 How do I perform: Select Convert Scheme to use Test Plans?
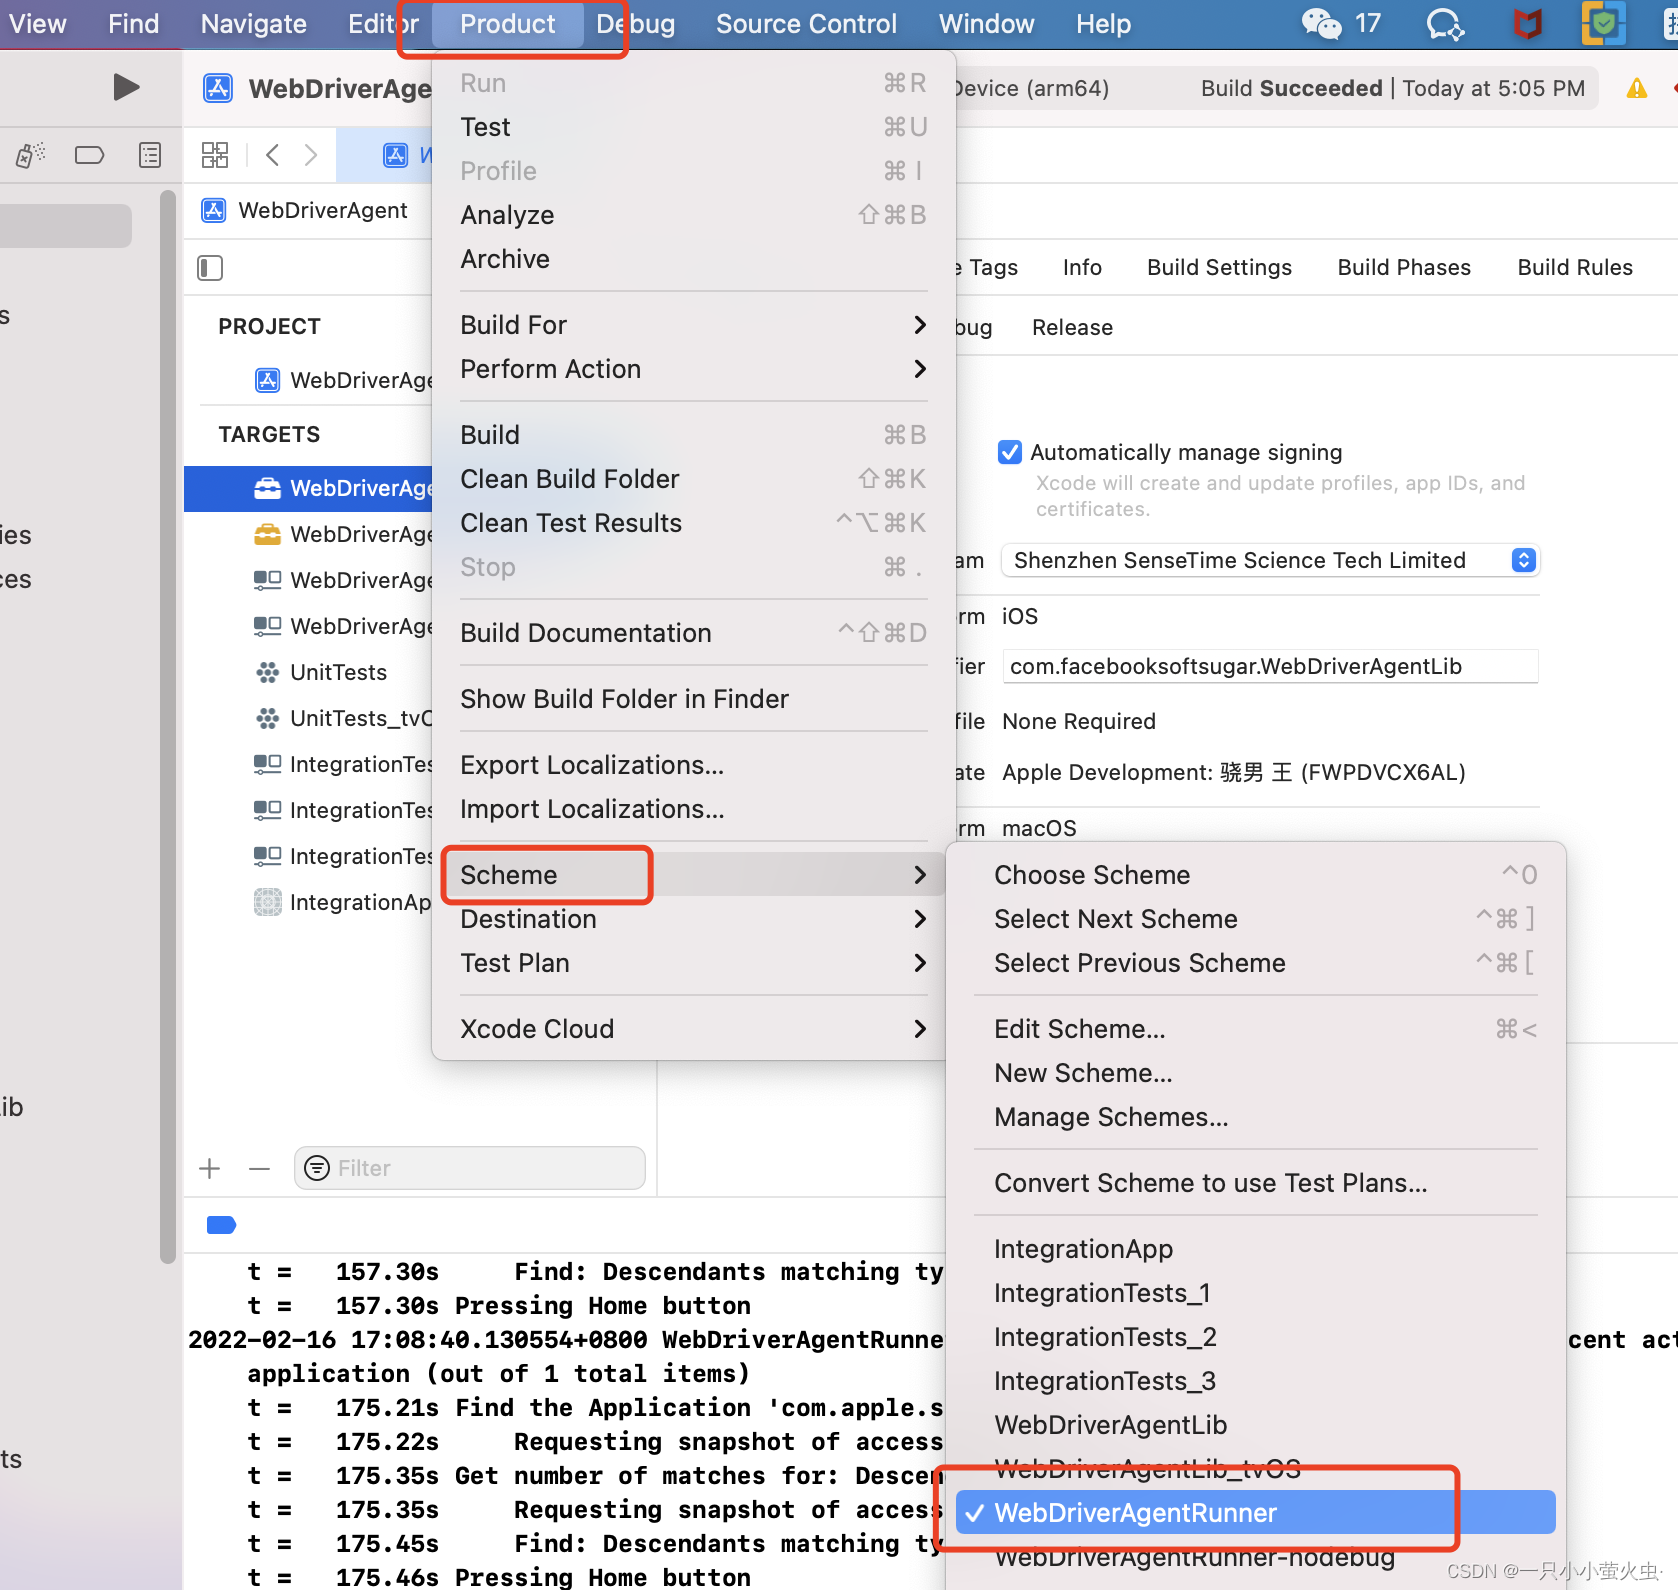coord(1256,1183)
